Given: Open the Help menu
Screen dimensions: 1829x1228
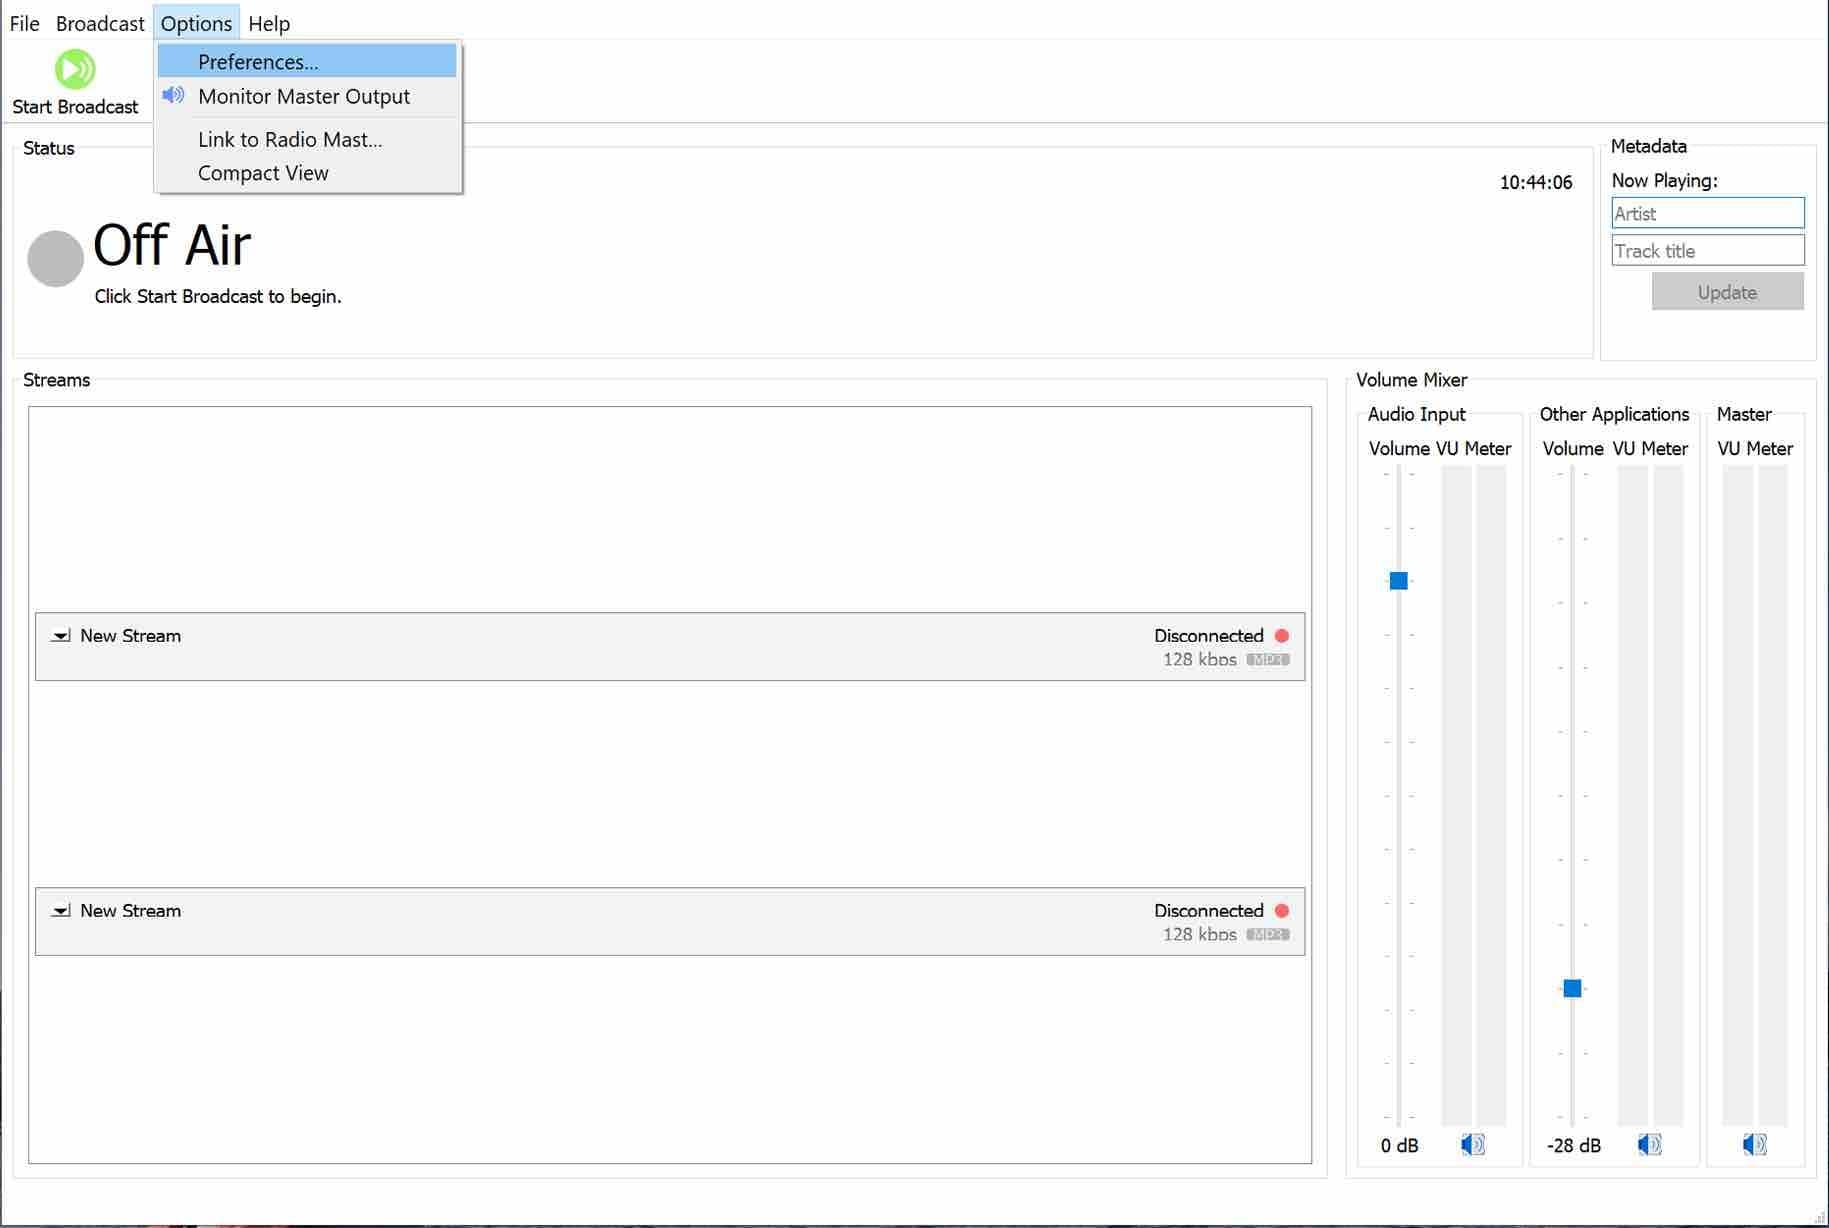Looking at the screenshot, I should 268,23.
